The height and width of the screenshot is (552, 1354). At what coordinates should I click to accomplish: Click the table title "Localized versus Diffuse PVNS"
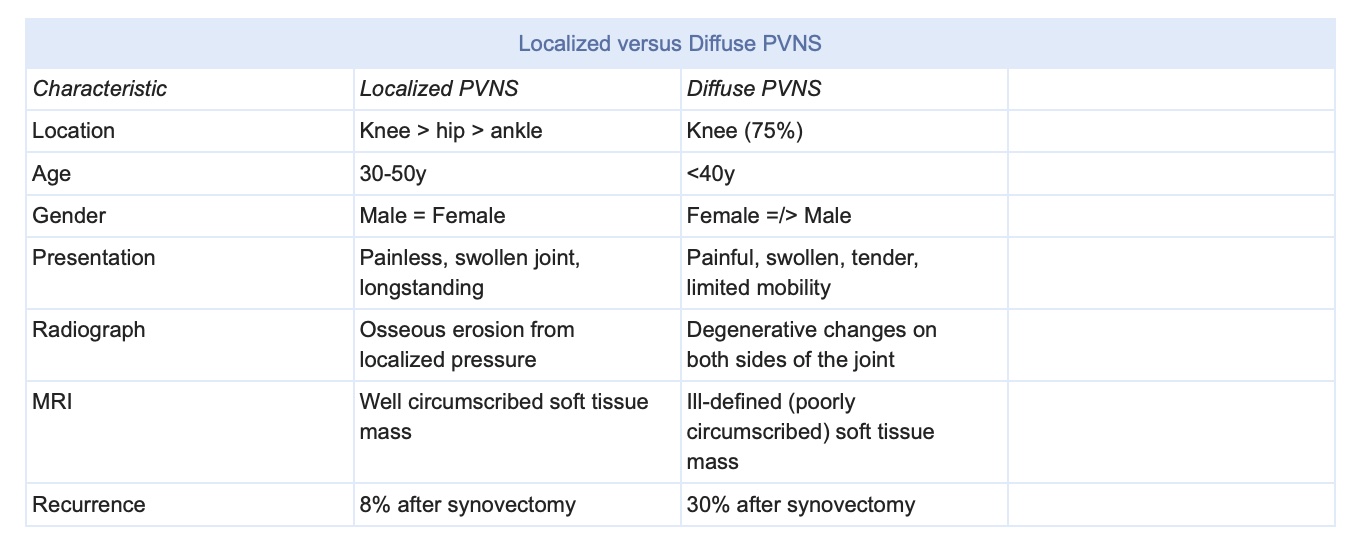tap(679, 44)
